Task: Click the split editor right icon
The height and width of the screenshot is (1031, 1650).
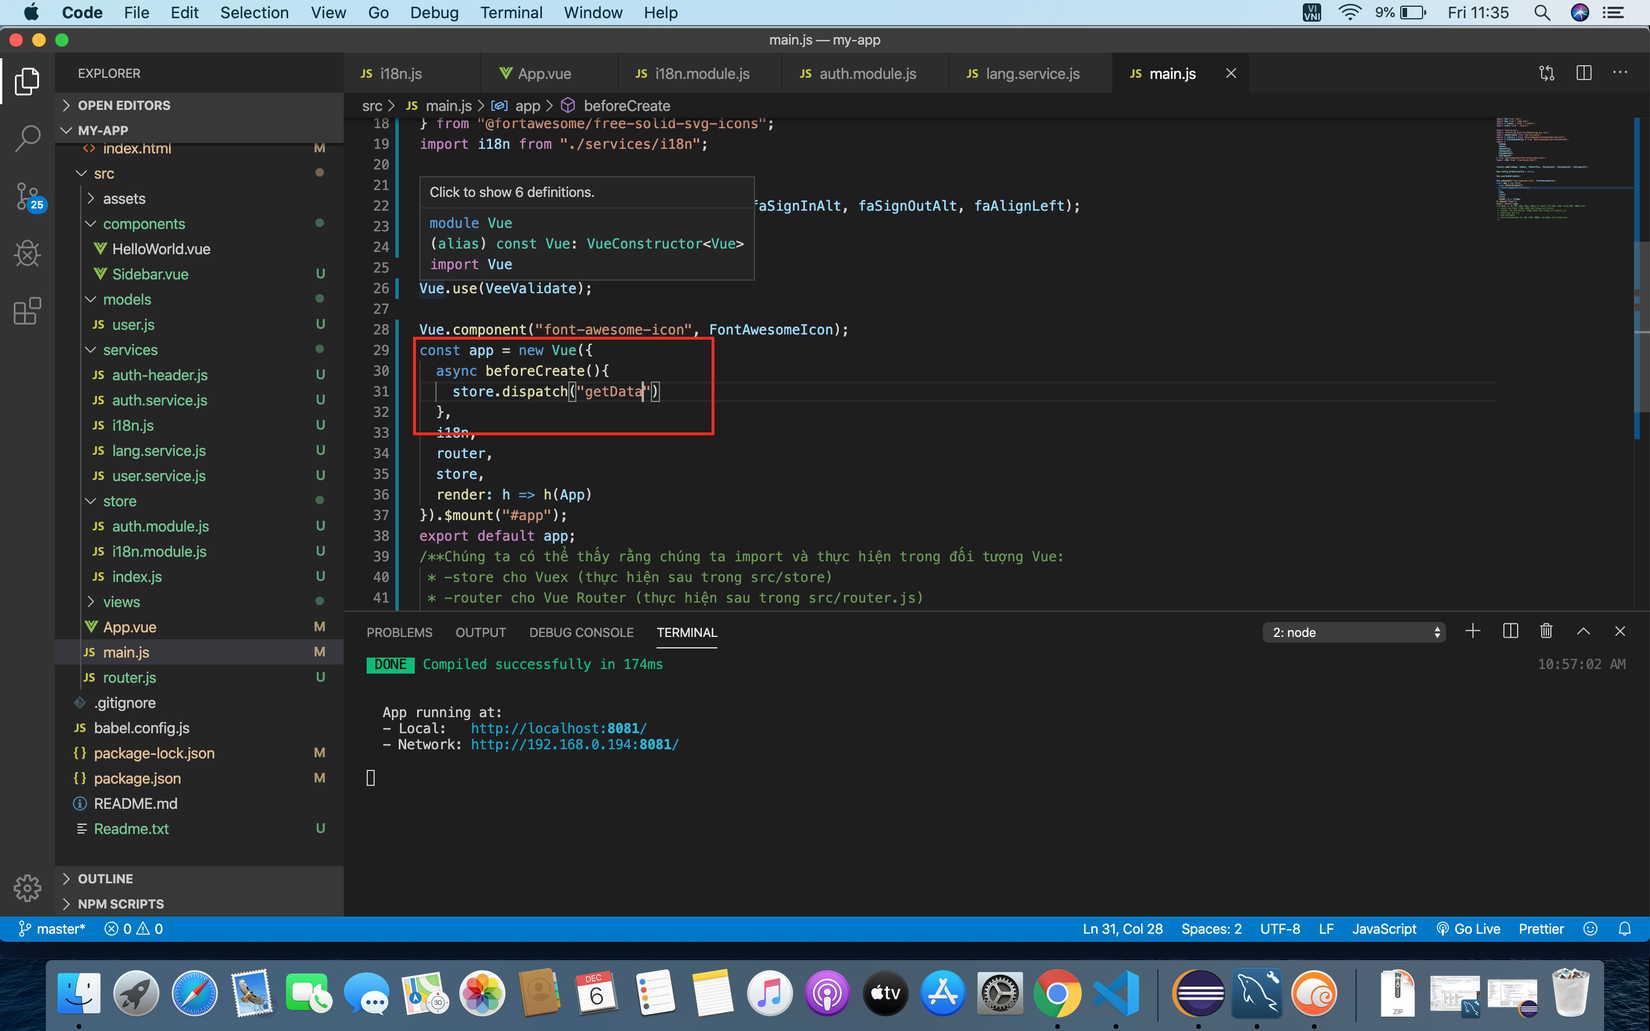Action: [1584, 73]
